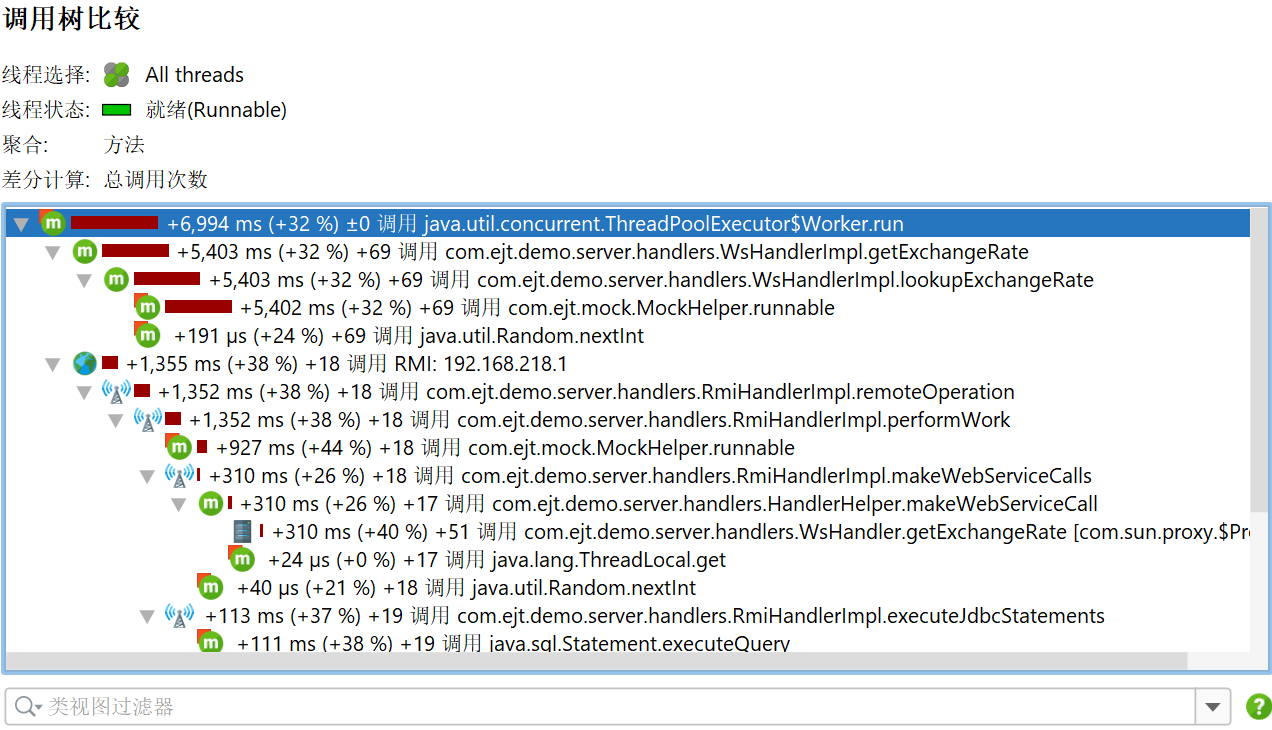Collapse the ThreadPoolExecutor$Worker.run node
1272x730 pixels.
21,224
